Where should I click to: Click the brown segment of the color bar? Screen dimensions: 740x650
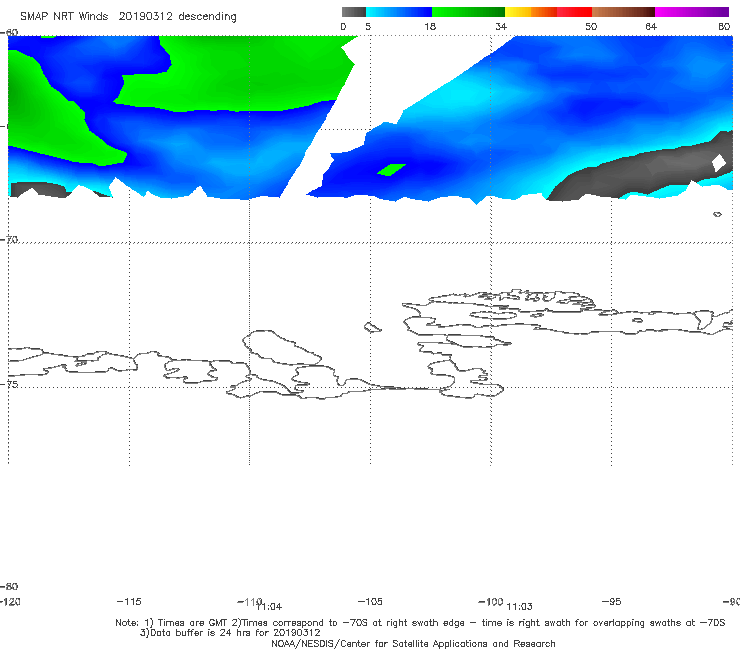(x=623, y=12)
